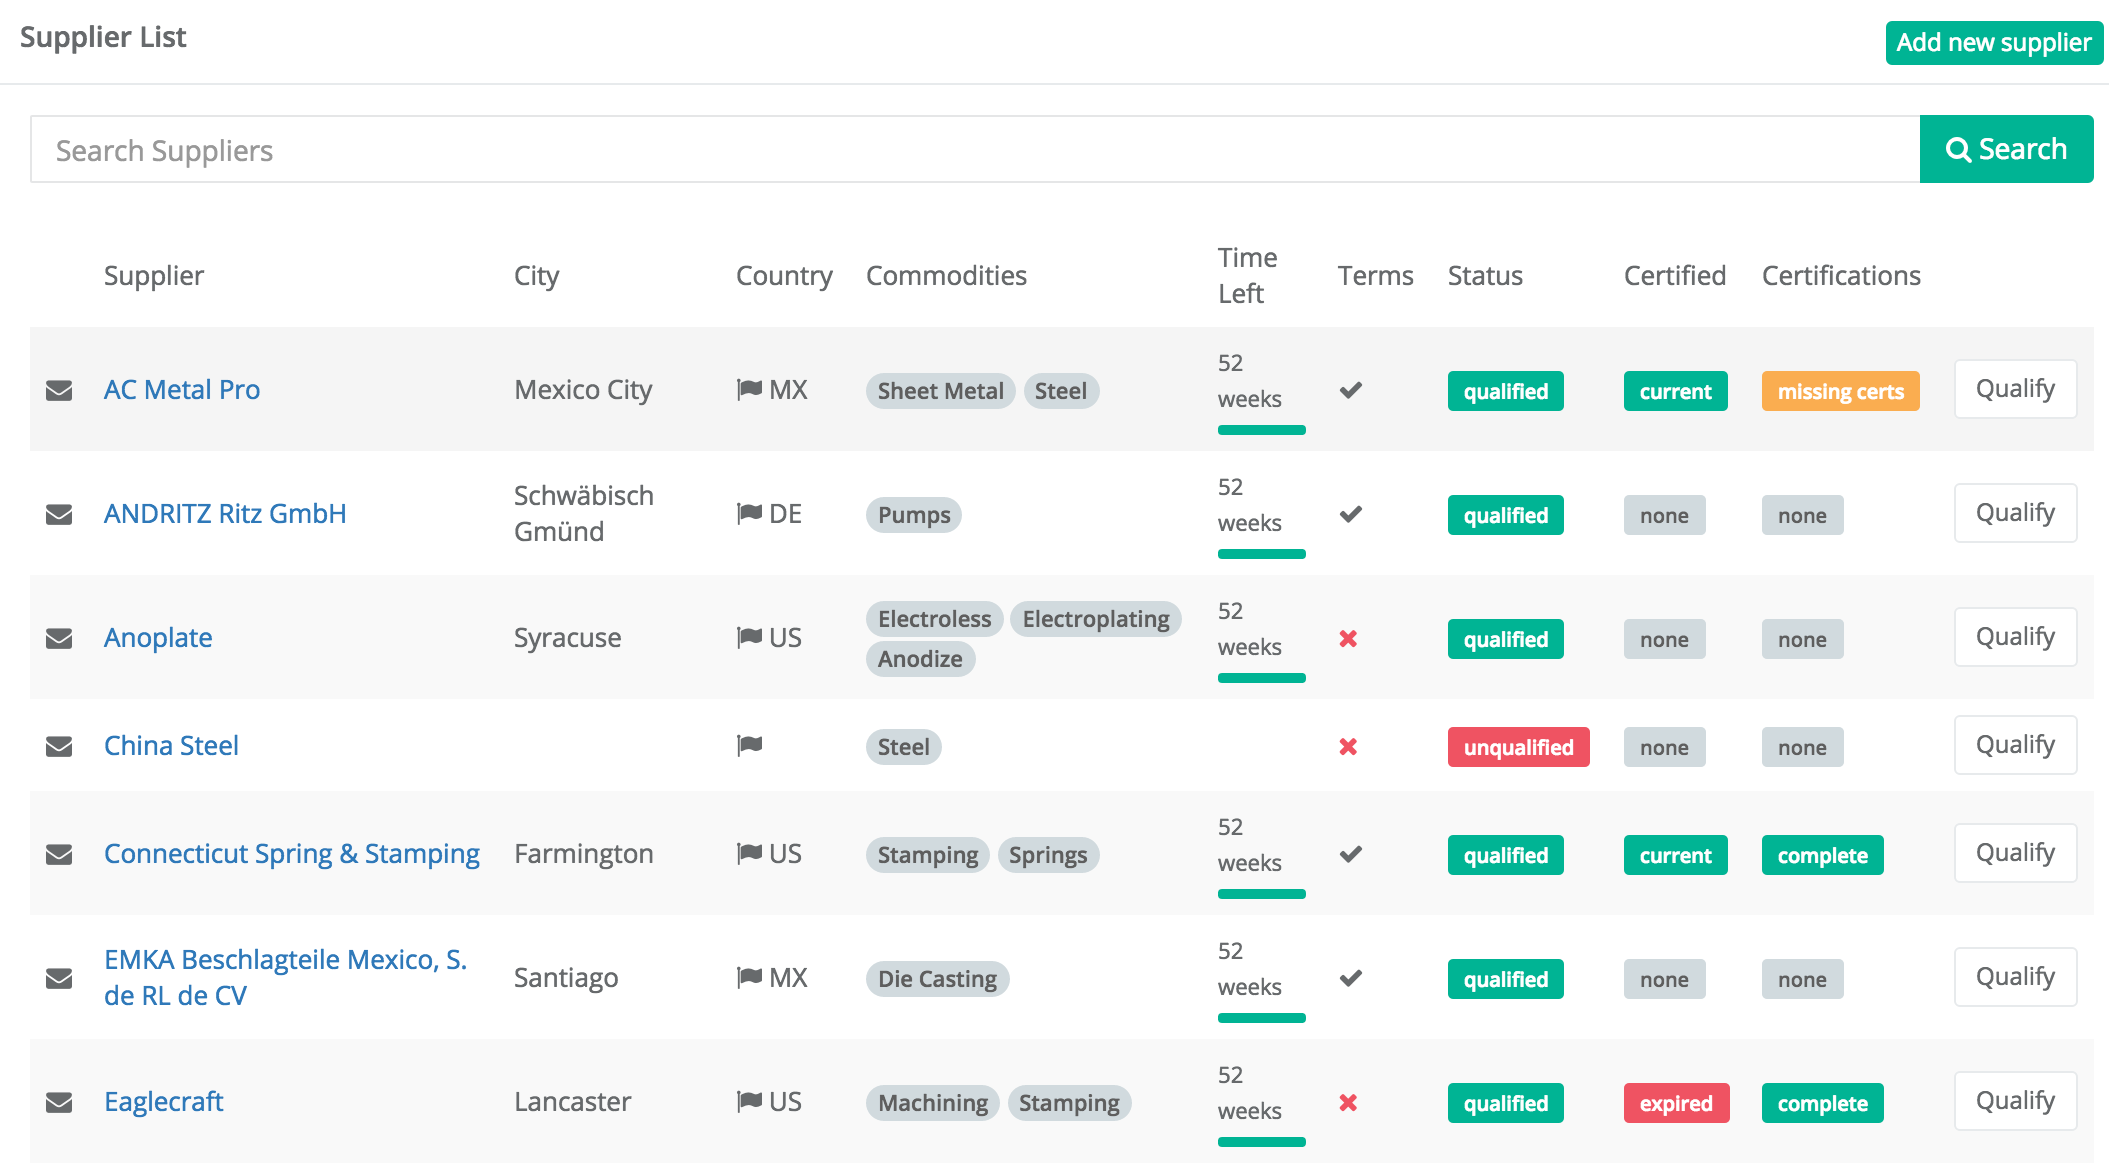
Task: Click the Electroplating commodity tag
Action: (1096, 619)
